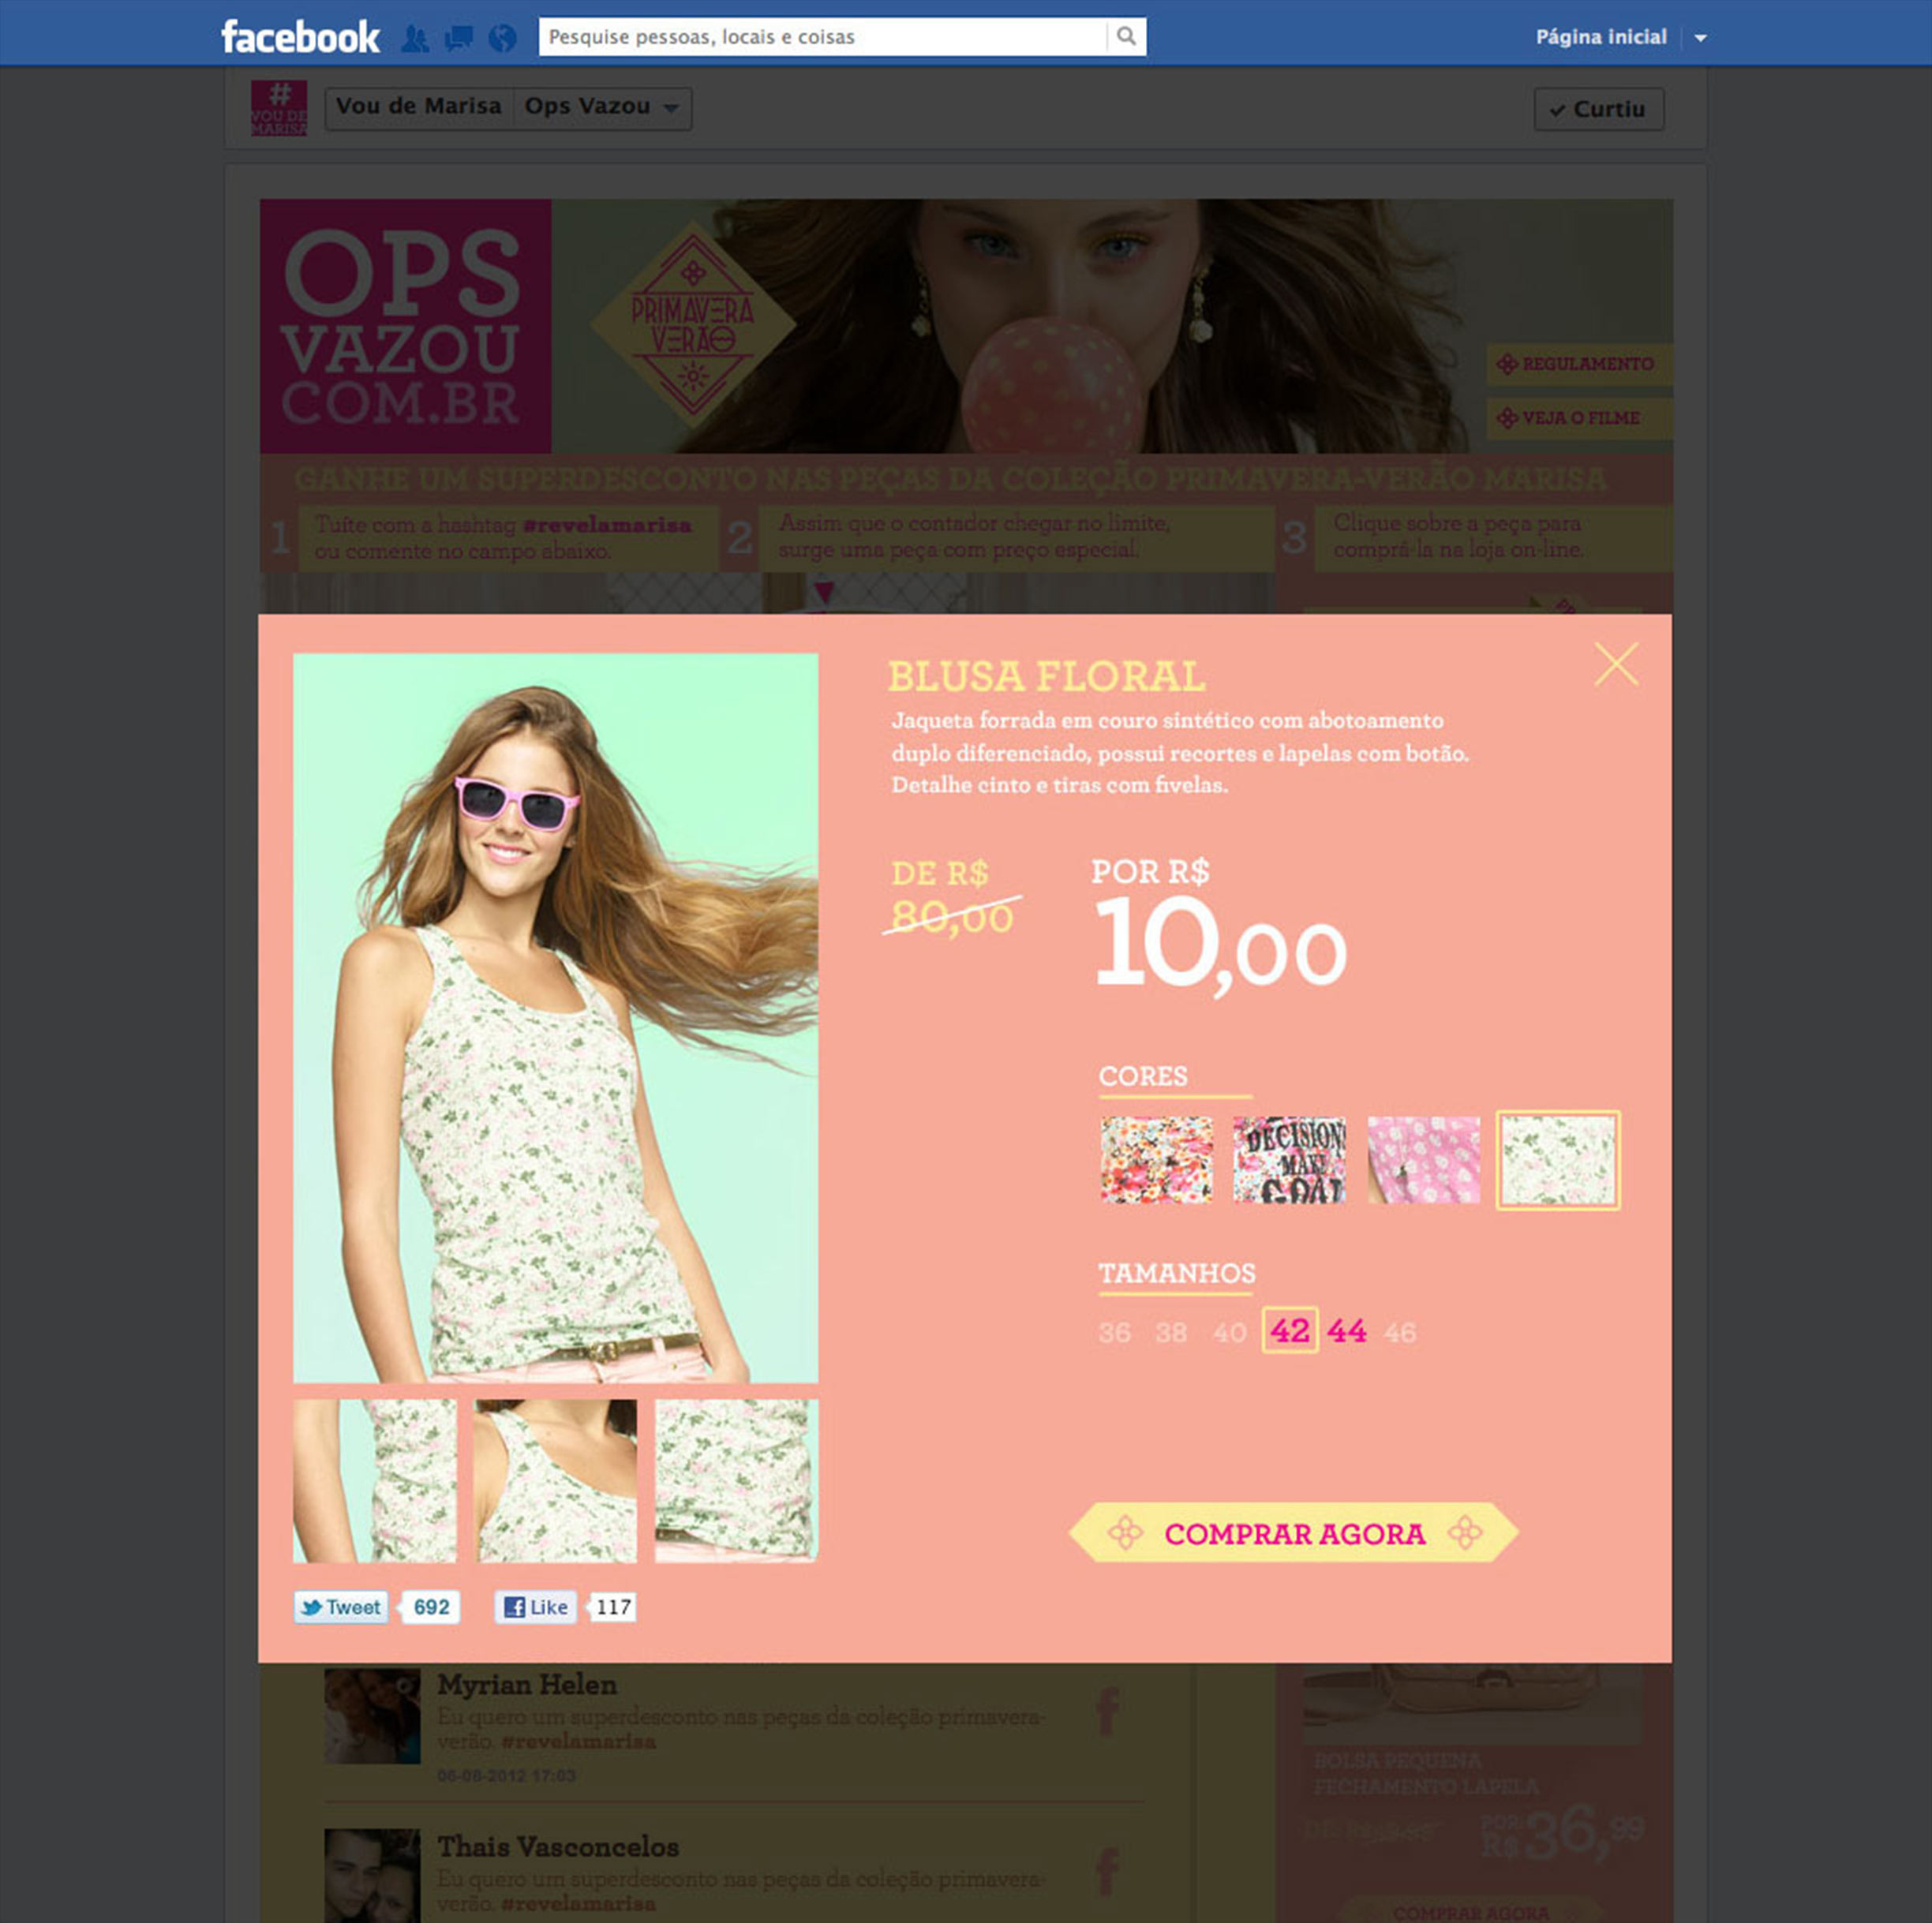
Task: Click the Facebook logo
Action: (x=300, y=37)
